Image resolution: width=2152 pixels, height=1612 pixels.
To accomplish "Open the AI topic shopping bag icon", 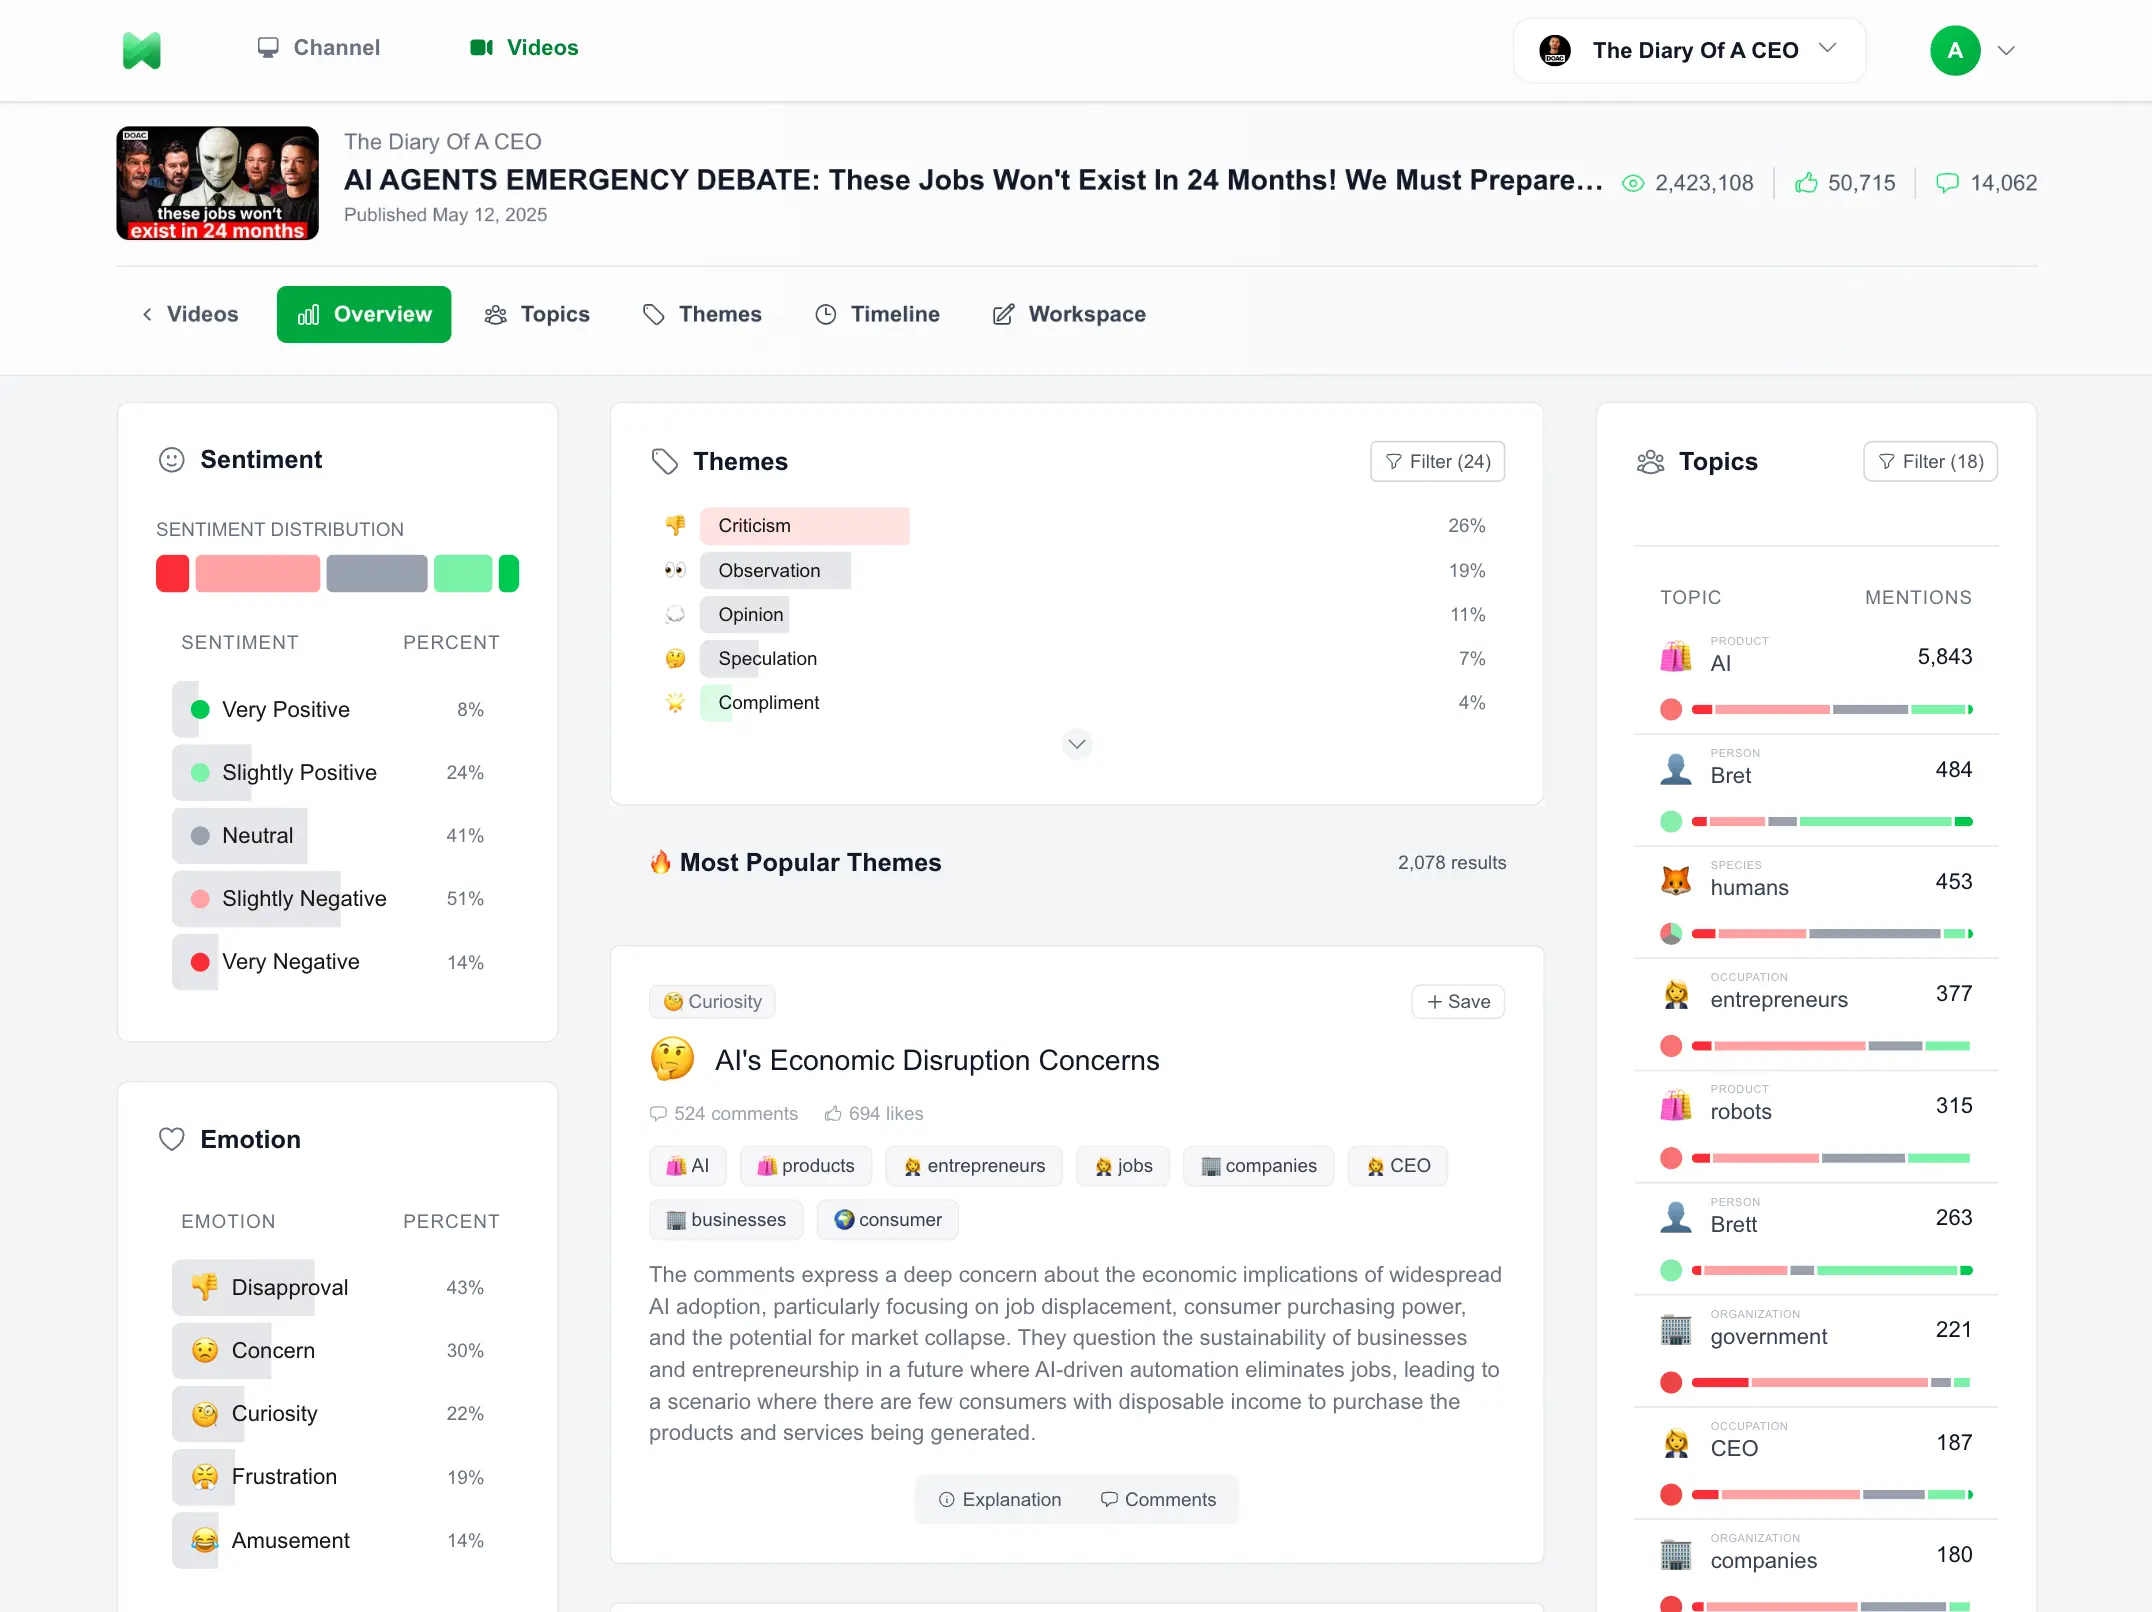I will click(x=1676, y=656).
